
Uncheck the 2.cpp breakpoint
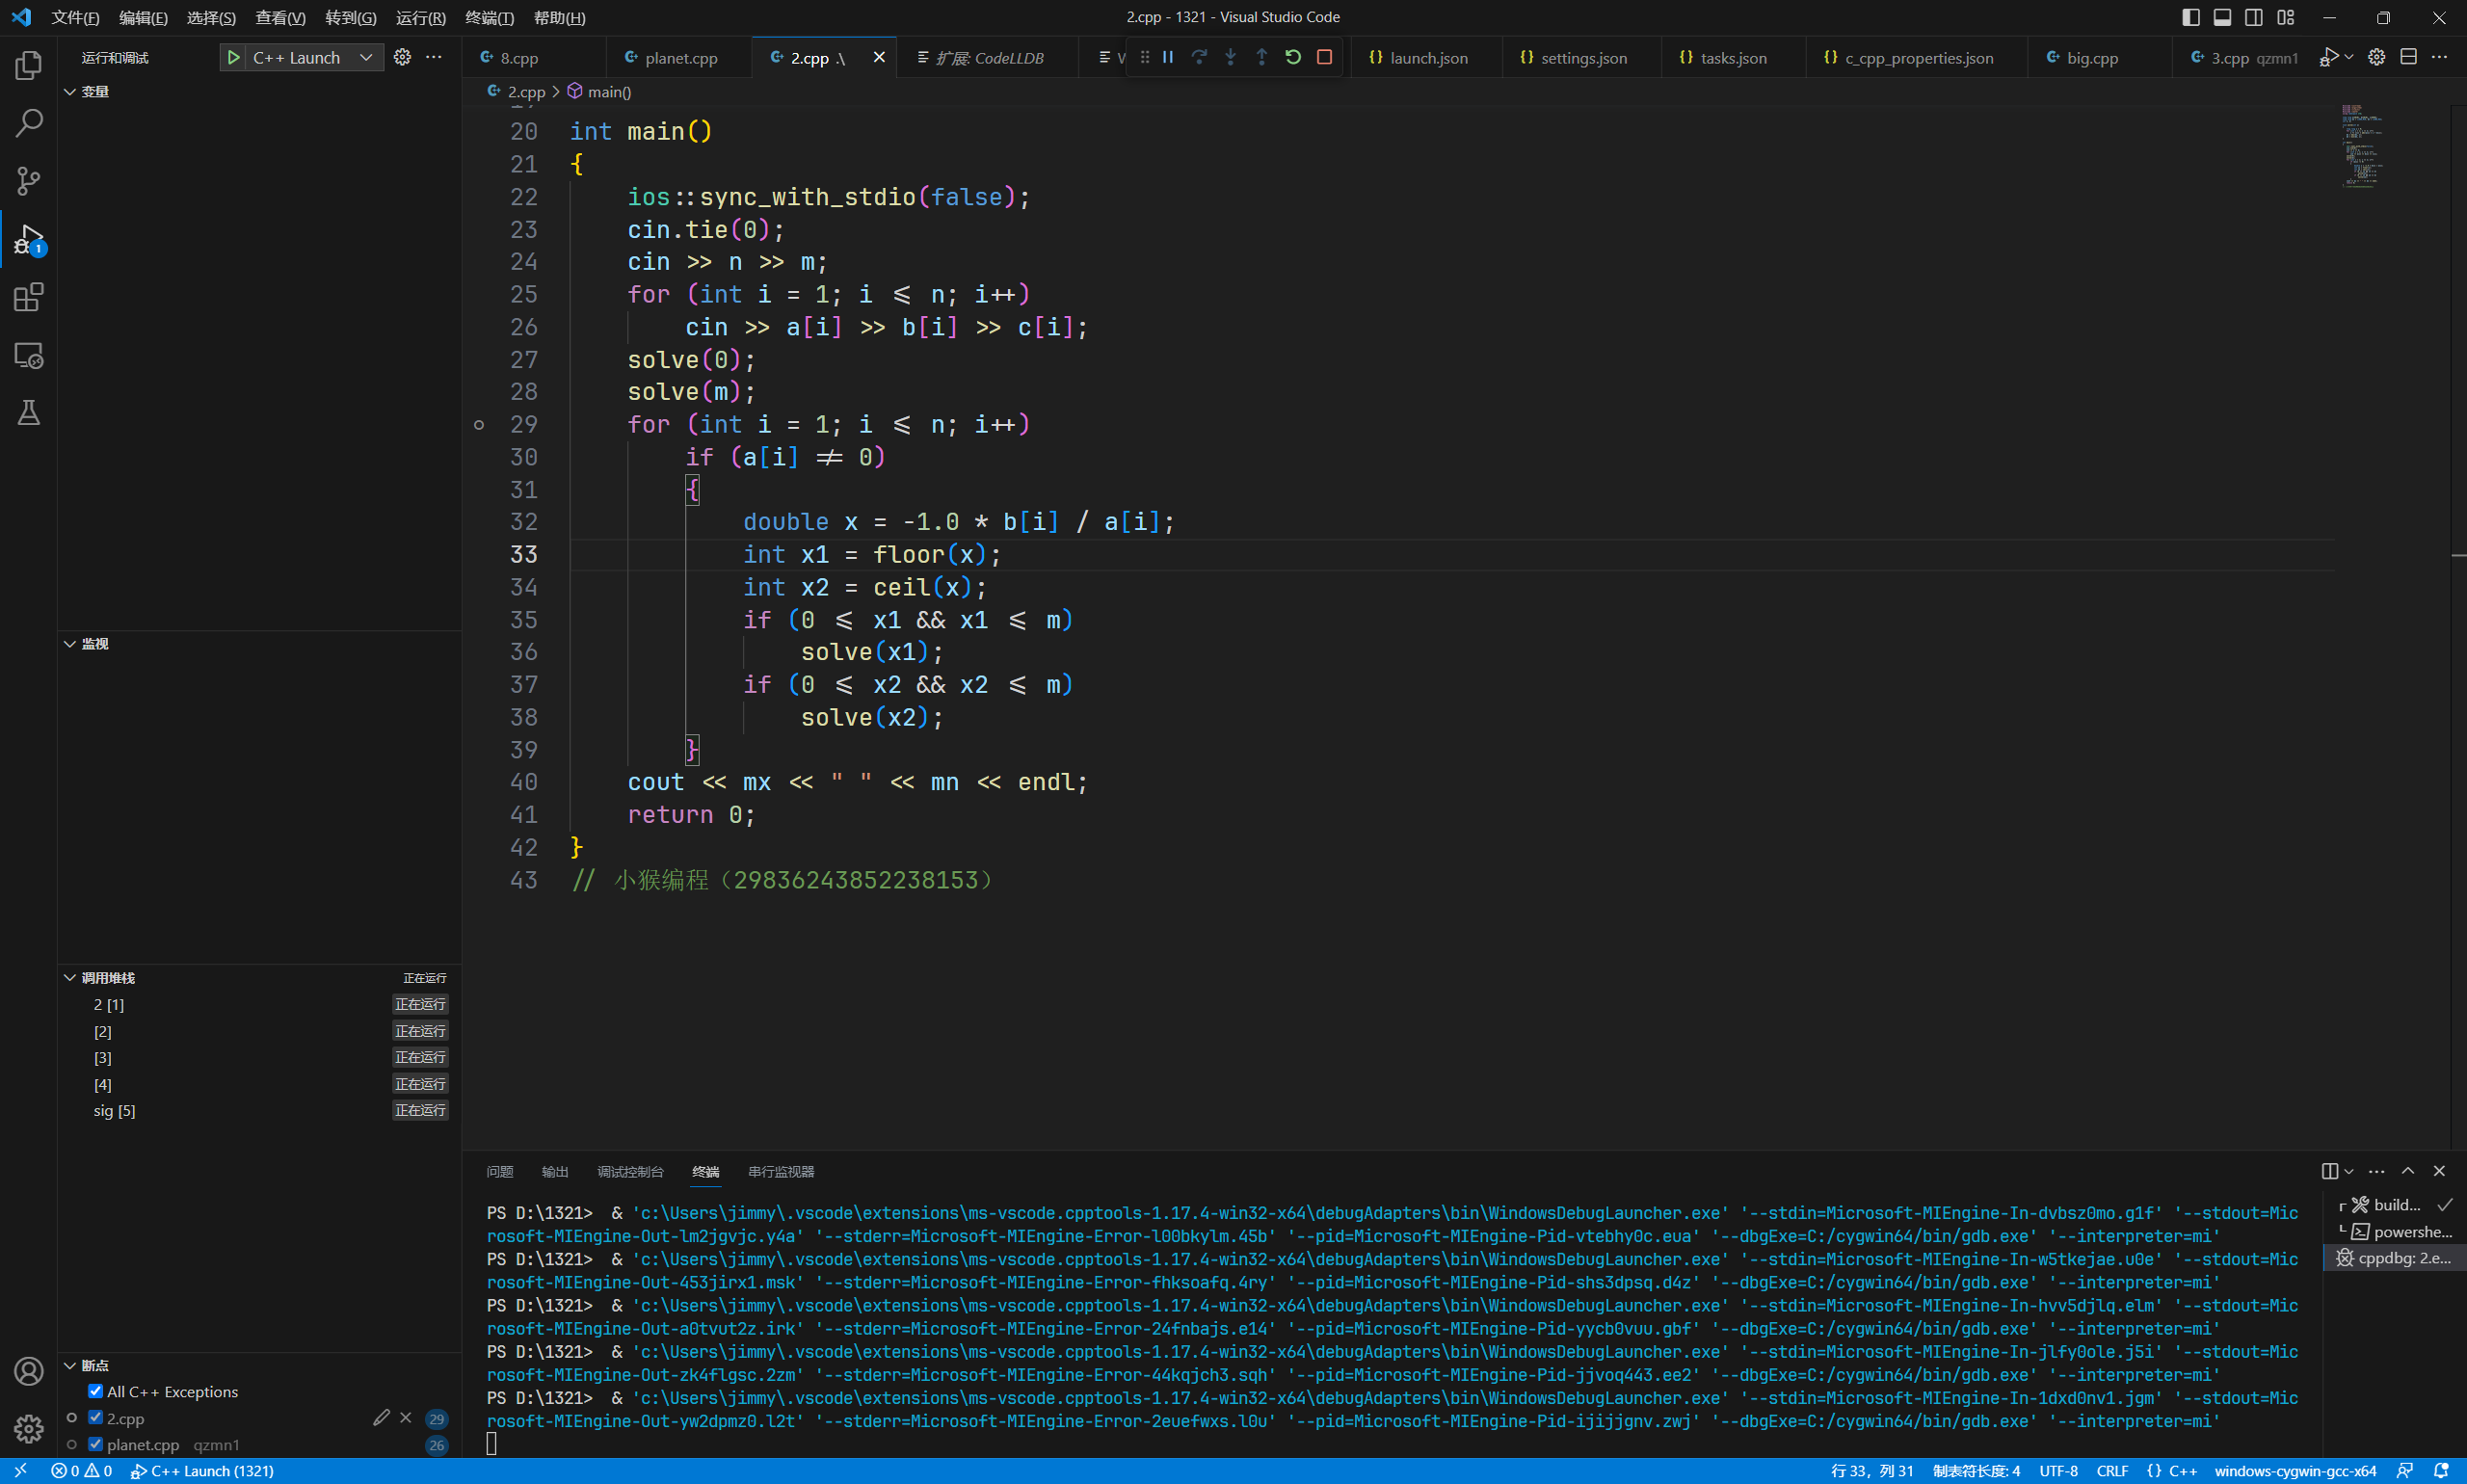[x=95, y=1417]
